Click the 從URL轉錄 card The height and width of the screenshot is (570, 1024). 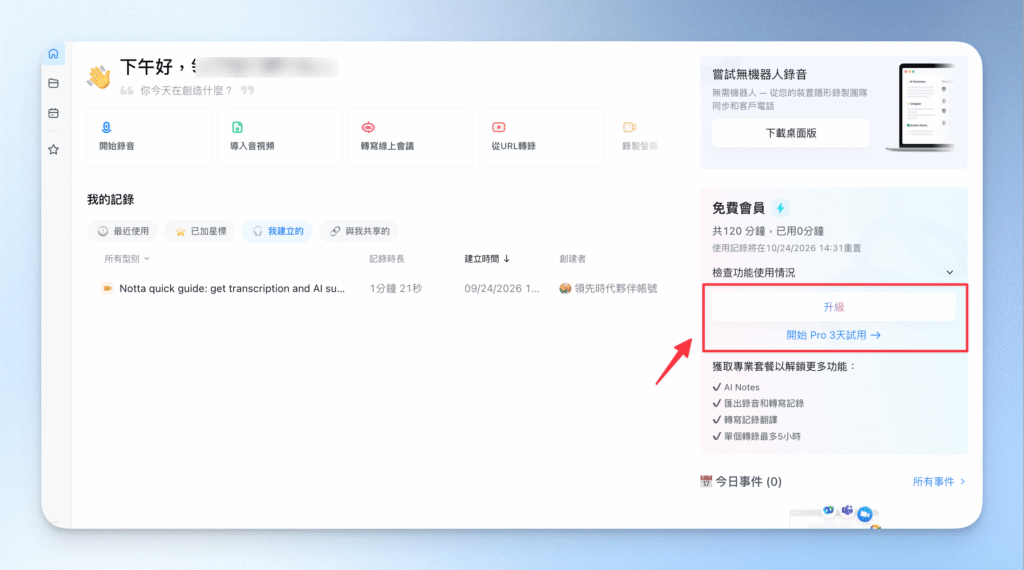(541, 136)
